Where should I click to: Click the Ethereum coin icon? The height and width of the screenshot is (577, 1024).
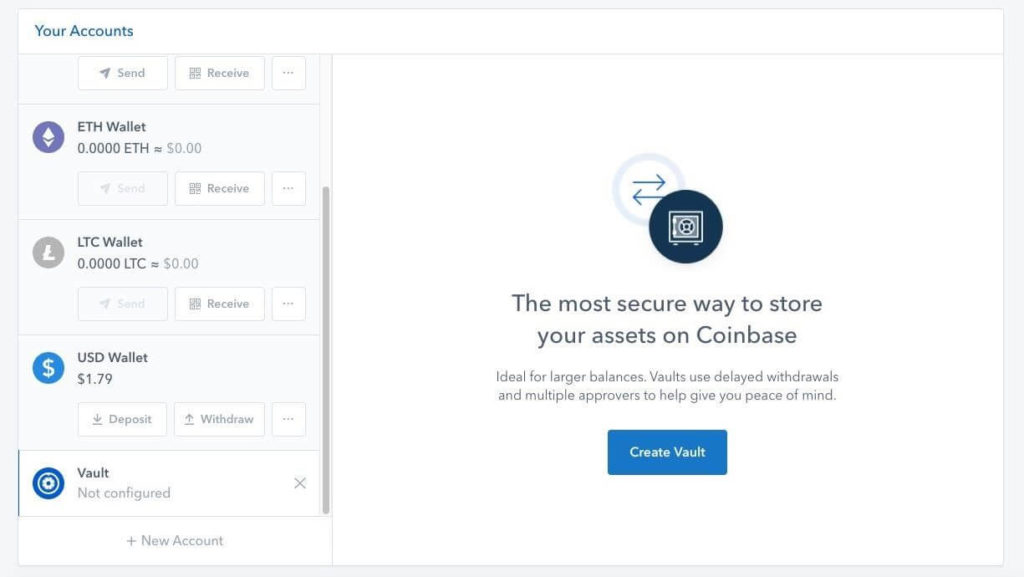tap(48, 137)
